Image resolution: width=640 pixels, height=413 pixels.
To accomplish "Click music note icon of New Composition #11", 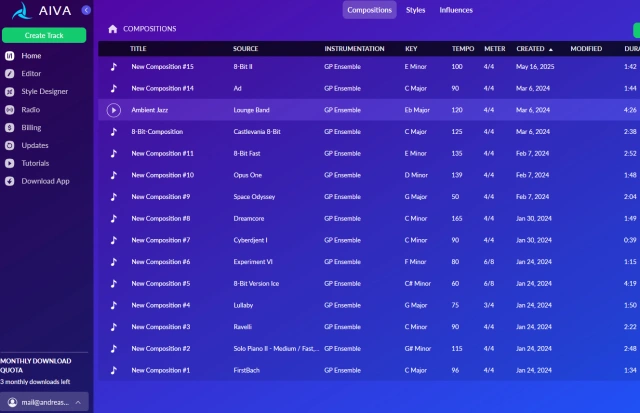I will (114, 153).
